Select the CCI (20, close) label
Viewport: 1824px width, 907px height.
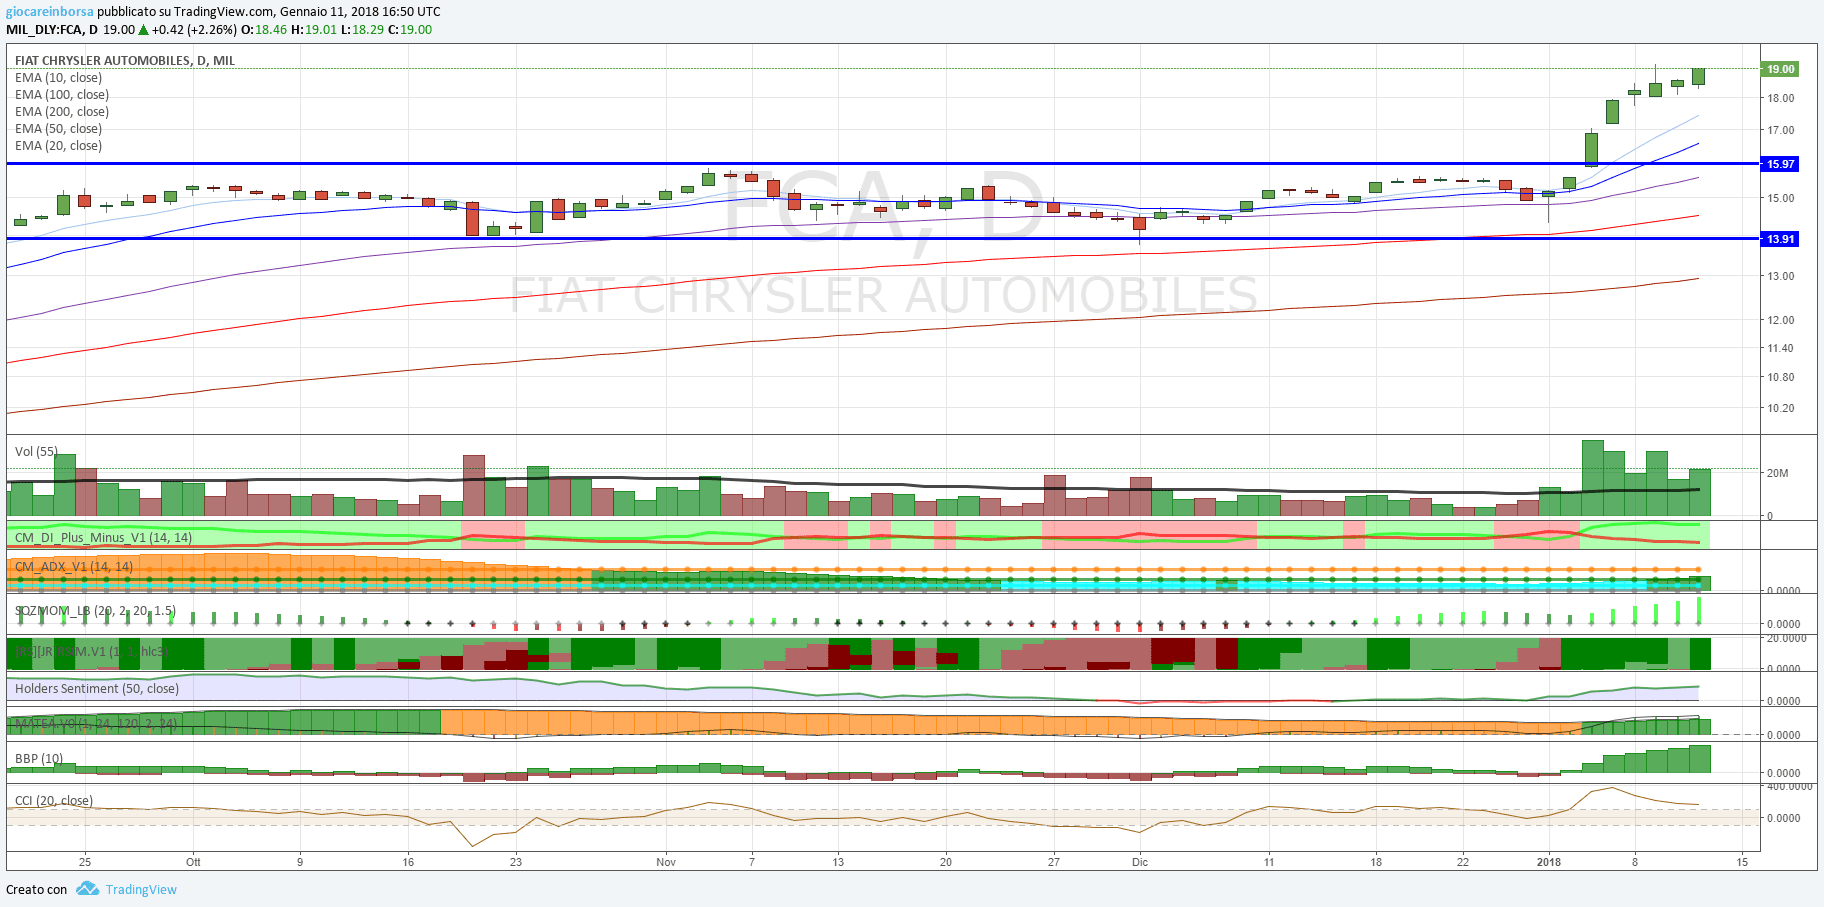pyautogui.click(x=54, y=801)
